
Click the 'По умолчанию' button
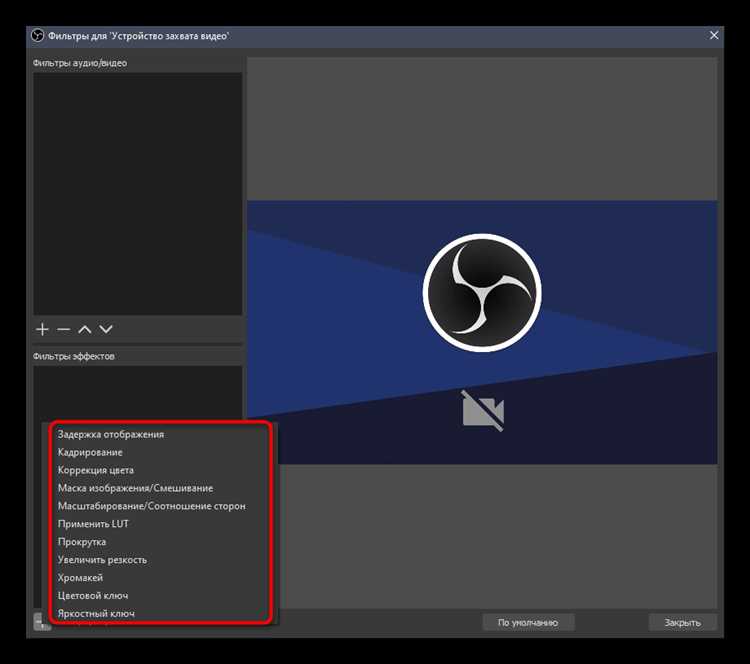528,622
